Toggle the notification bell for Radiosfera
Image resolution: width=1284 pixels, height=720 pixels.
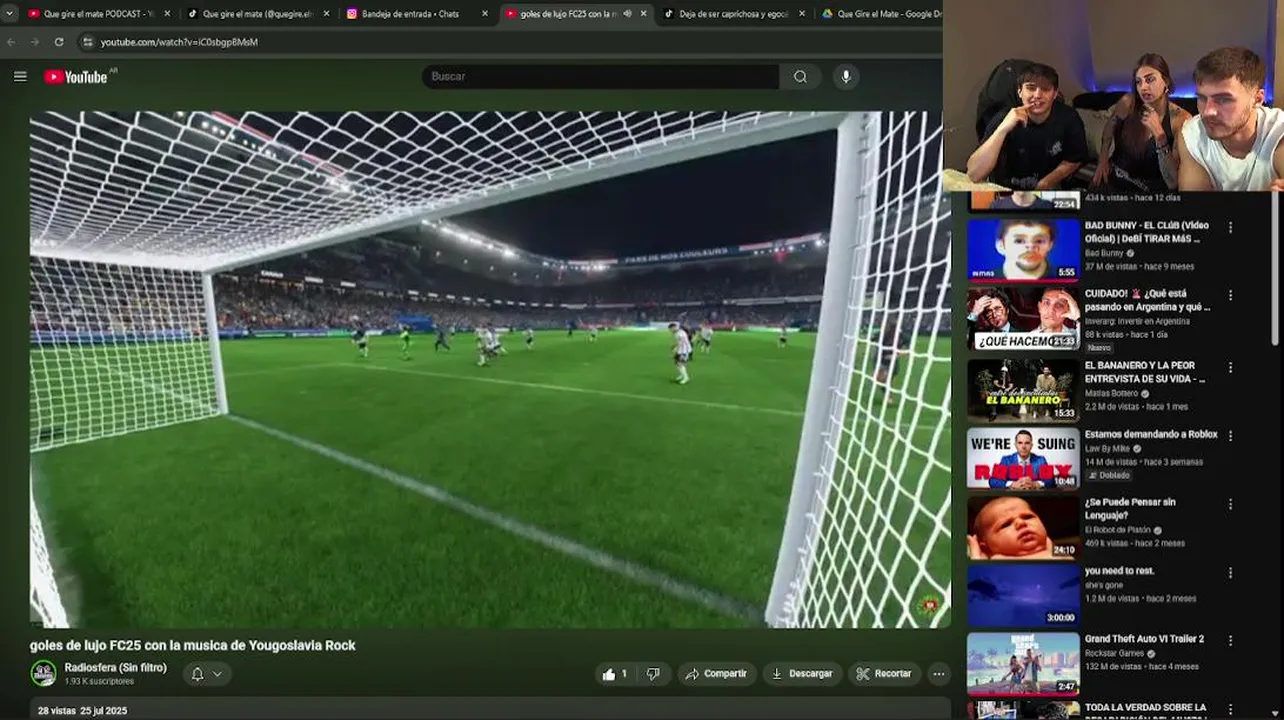pyautogui.click(x=197, y=674)
